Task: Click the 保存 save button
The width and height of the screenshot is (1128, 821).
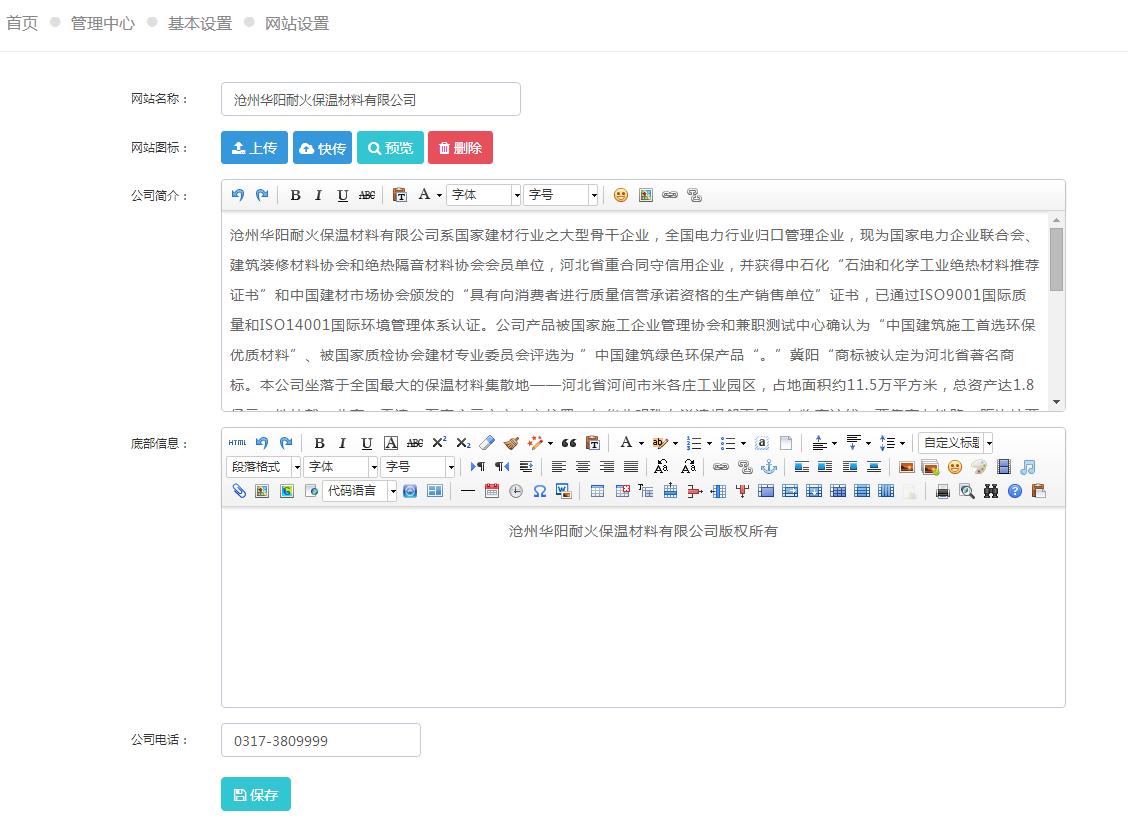Action: pyautogui.click(x=256, y=794)
